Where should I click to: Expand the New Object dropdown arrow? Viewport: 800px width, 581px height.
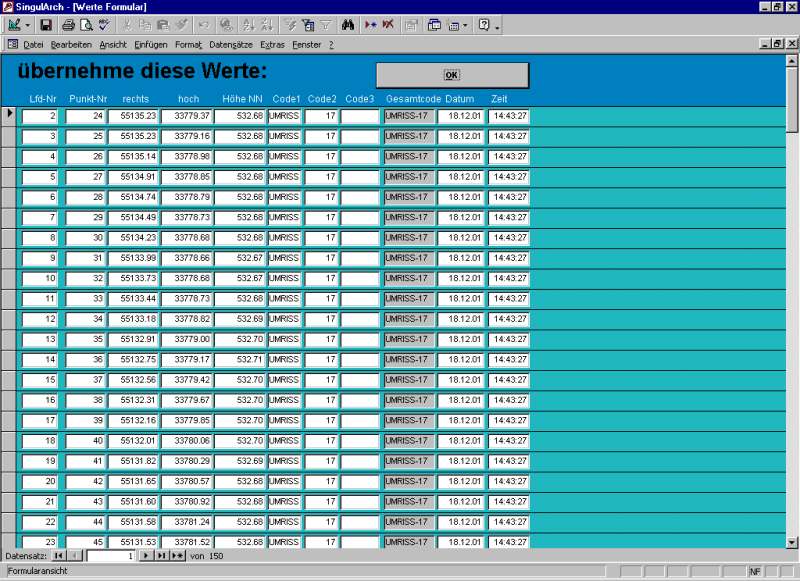point(466,24)
